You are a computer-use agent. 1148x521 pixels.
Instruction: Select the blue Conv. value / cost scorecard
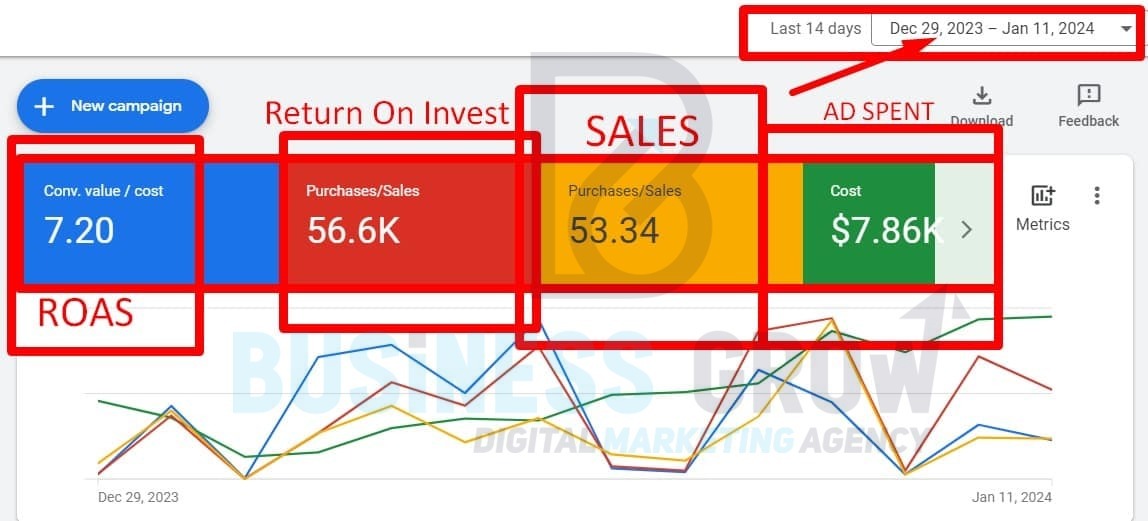[152, 223]
